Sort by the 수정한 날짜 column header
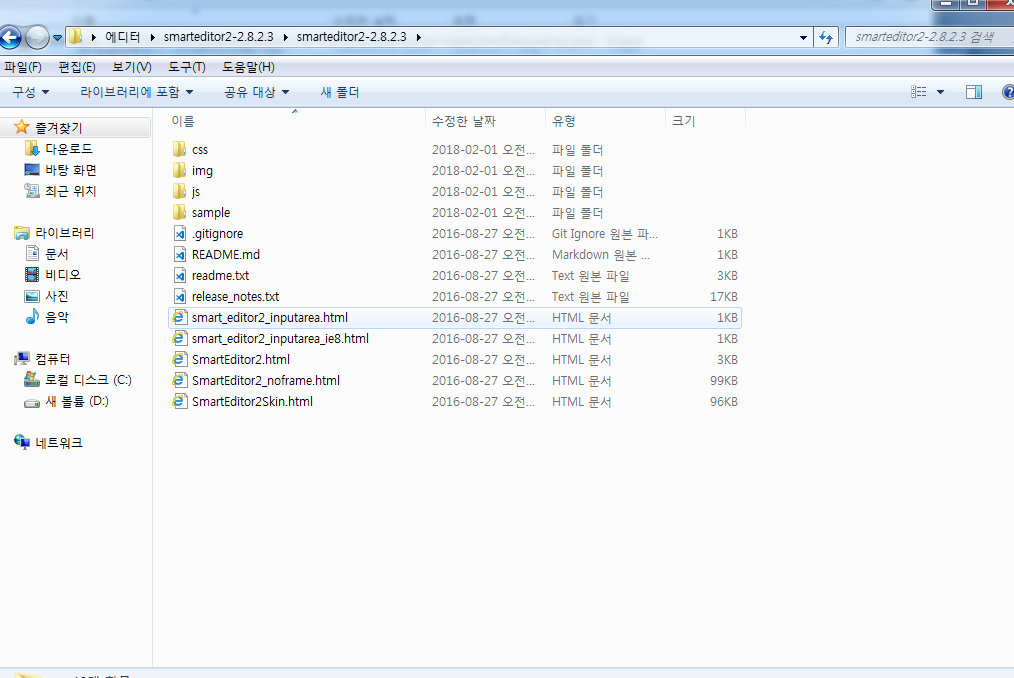Image resolution: width=1014 pixels, height=678 pixels. (485, 121)
